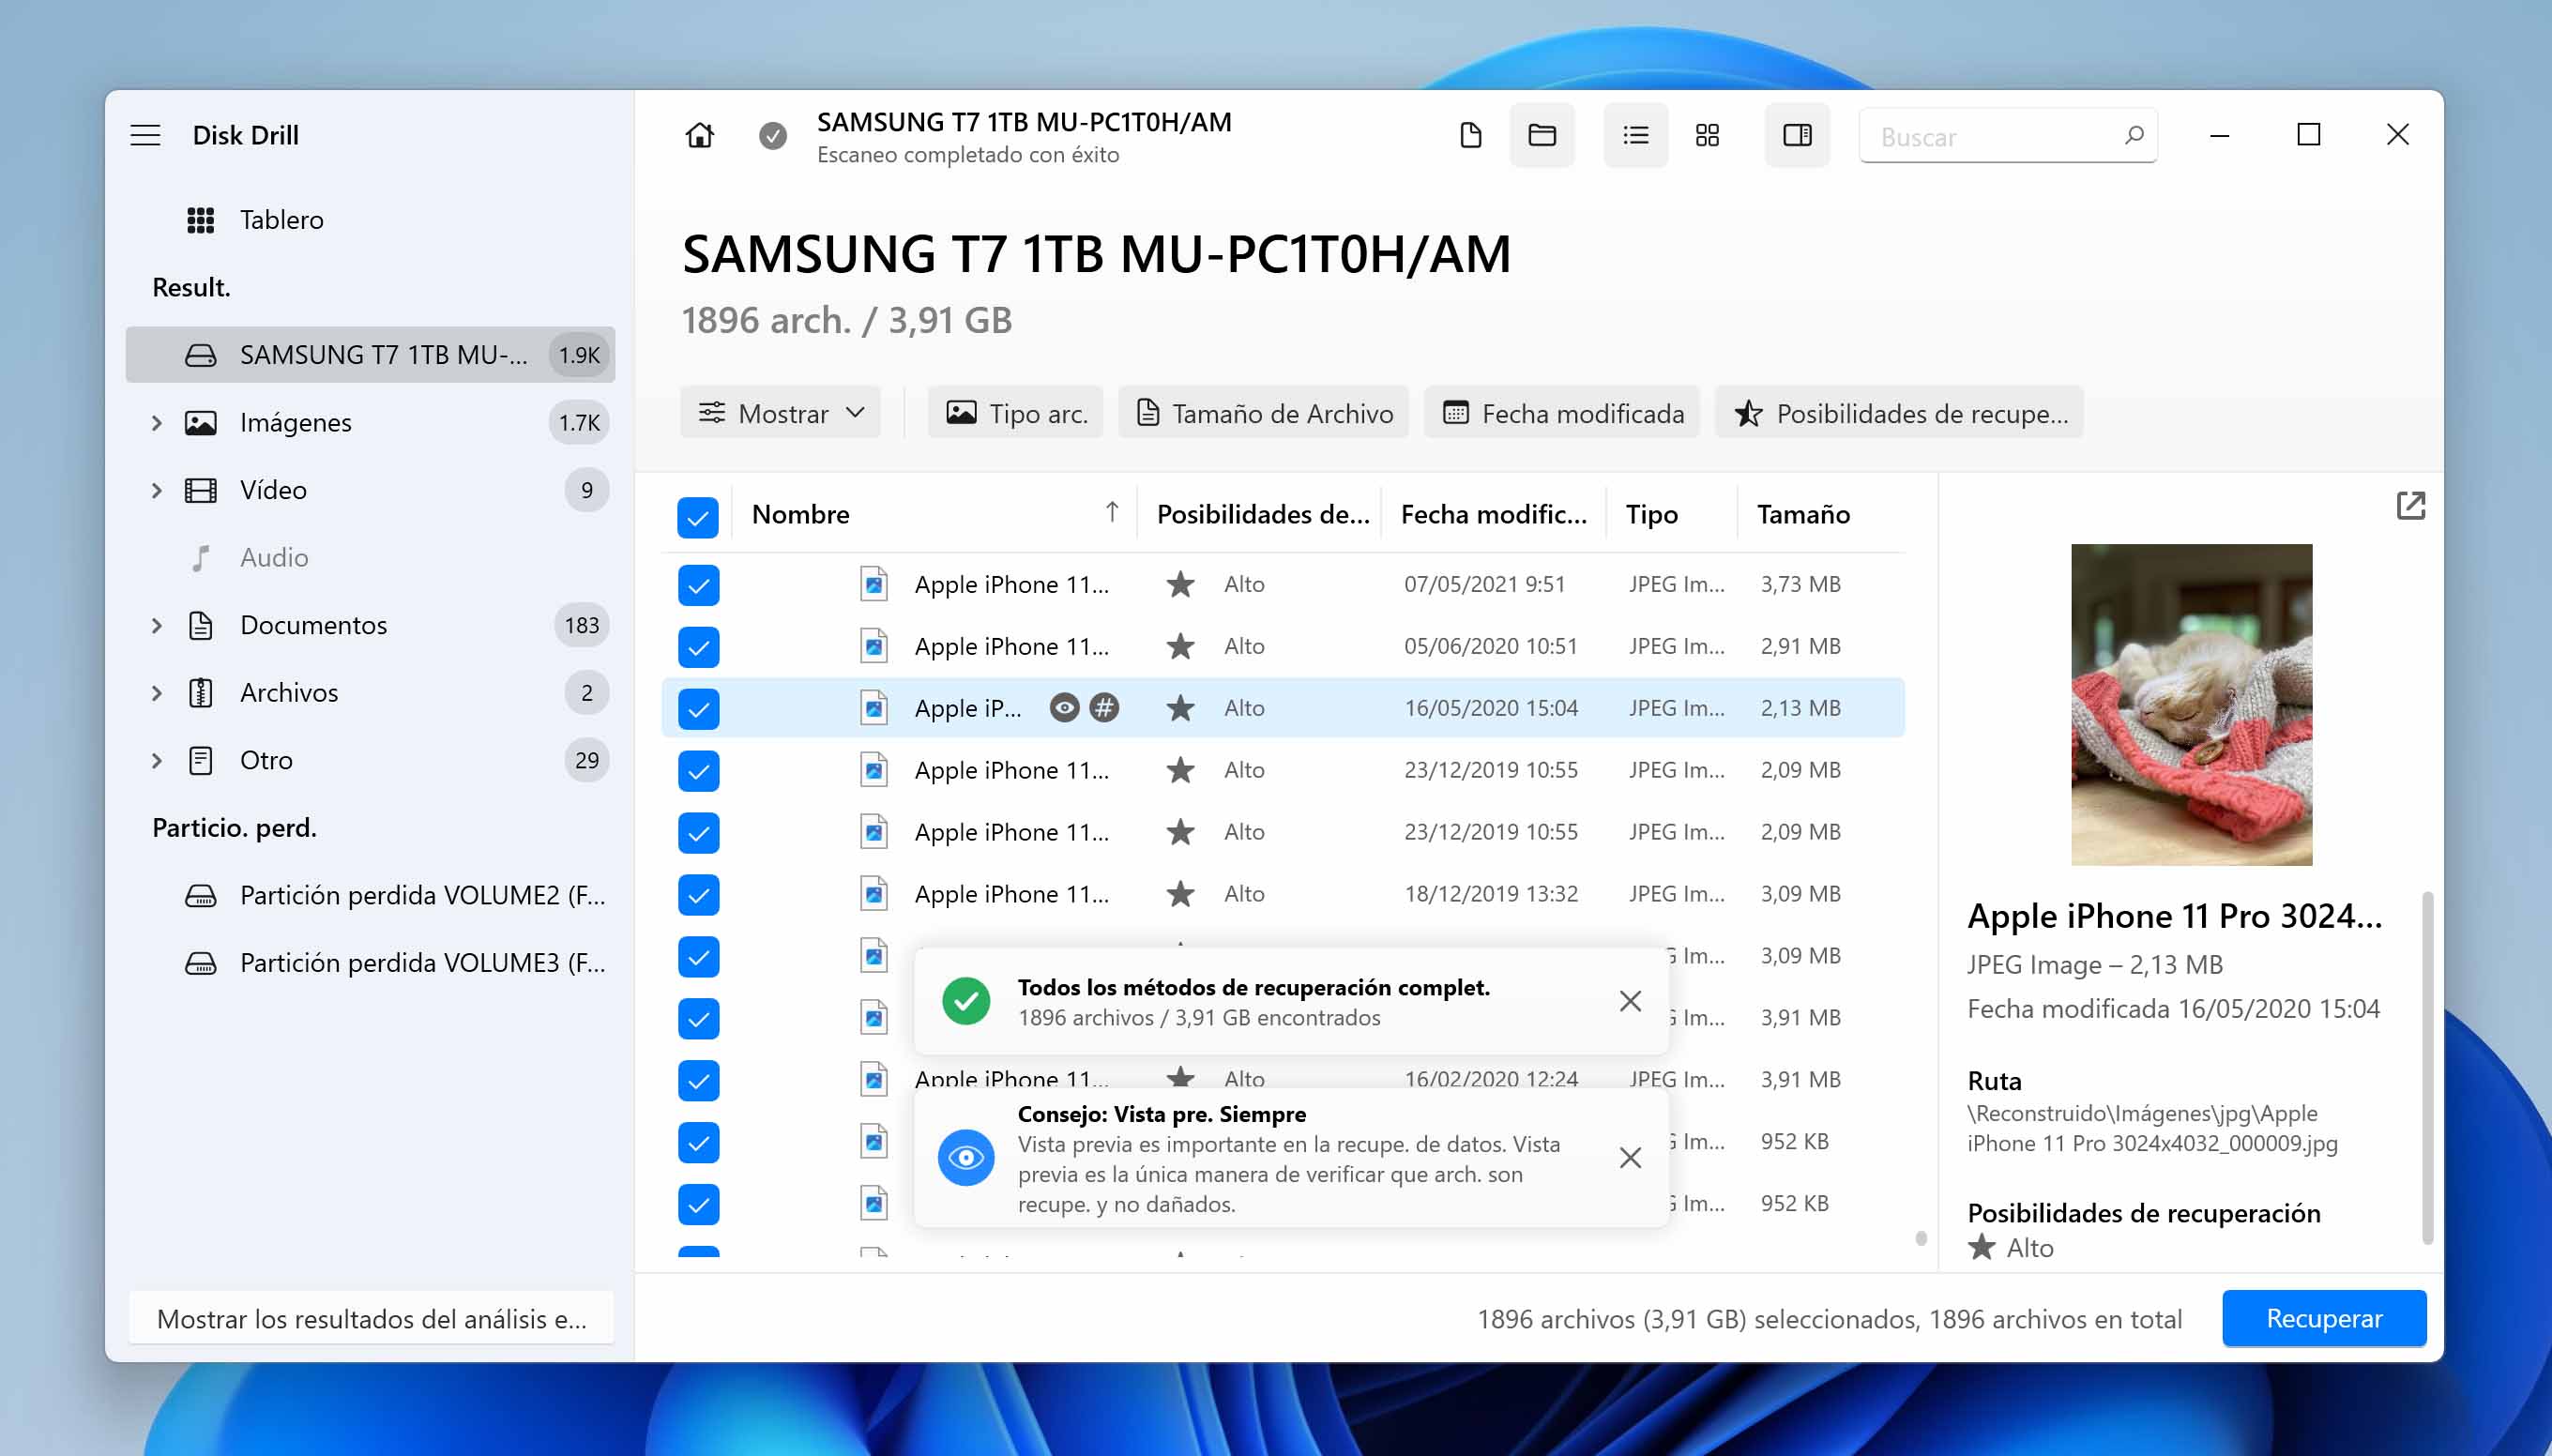This screenshot has height=1456, width=2552.
Task: Click the Archivos zip icon in sidebar
Action: 200,693
